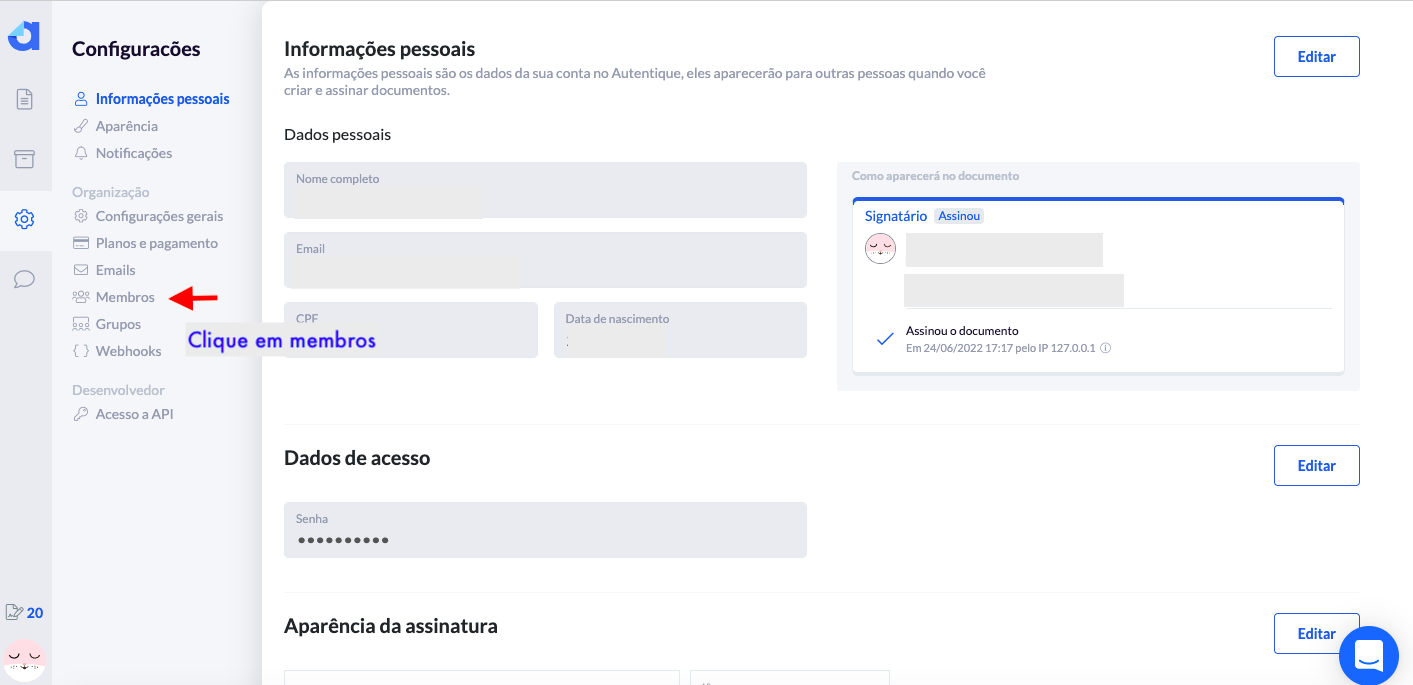The image size is (1413, 685).
Task: Open the archive box icon in left rail
Action: coord(24,159)
